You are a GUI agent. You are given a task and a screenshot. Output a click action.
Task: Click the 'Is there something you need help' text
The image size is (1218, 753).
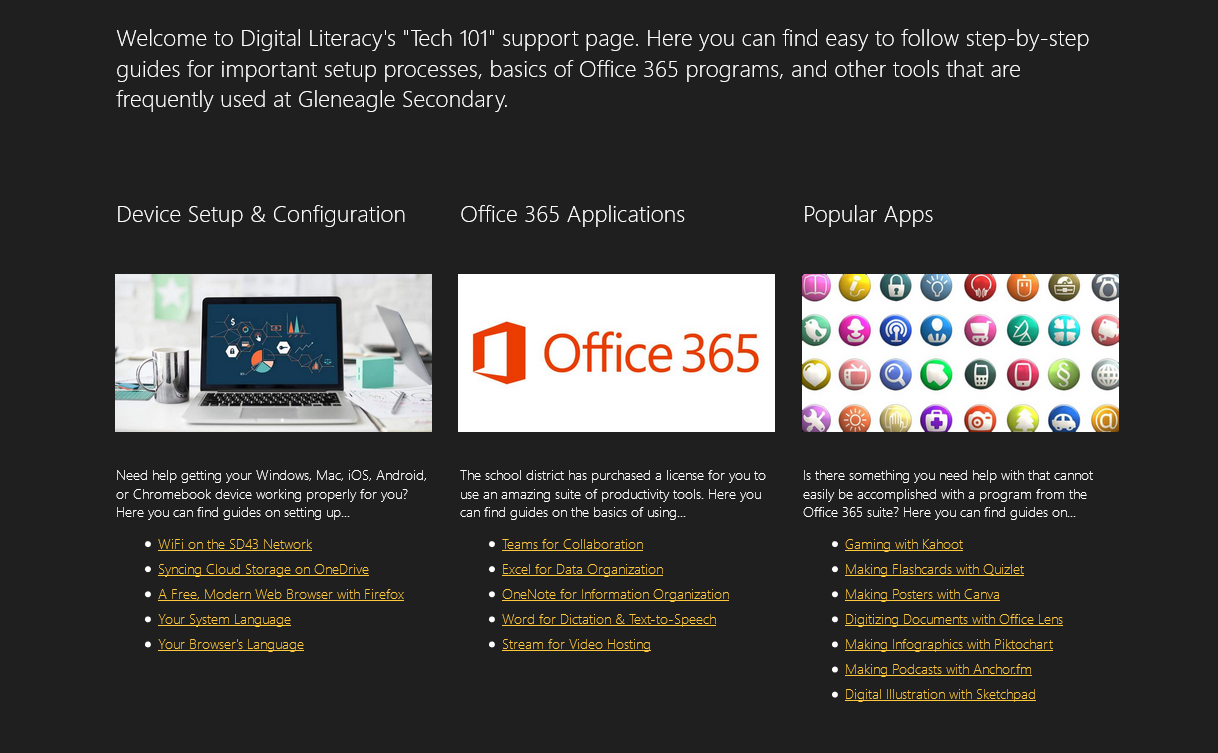[948, 494]
